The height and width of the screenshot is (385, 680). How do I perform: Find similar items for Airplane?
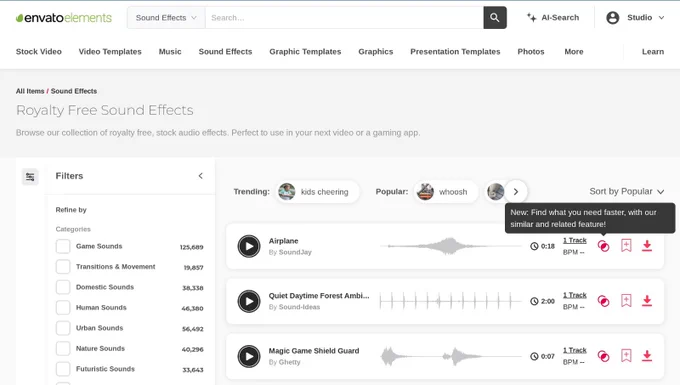click(x=604, y=246)
